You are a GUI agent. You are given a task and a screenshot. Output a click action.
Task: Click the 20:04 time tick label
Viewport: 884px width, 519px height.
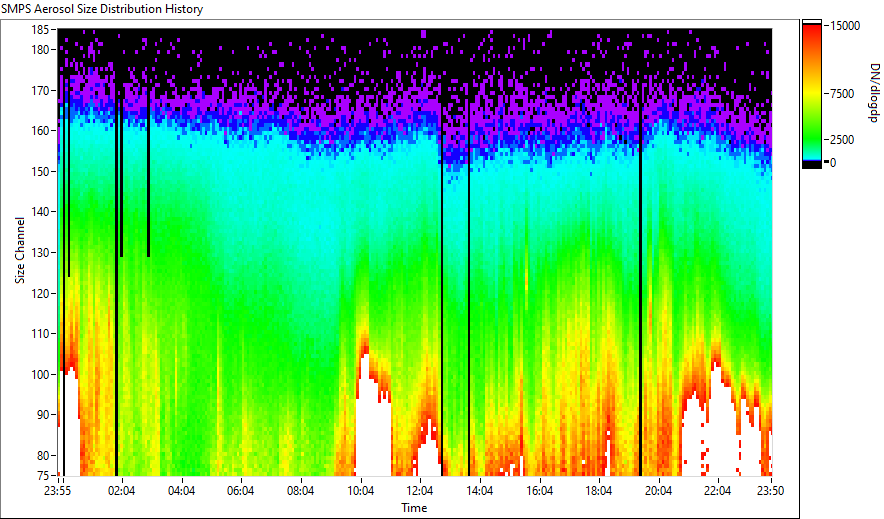click(x=658, y=491)
